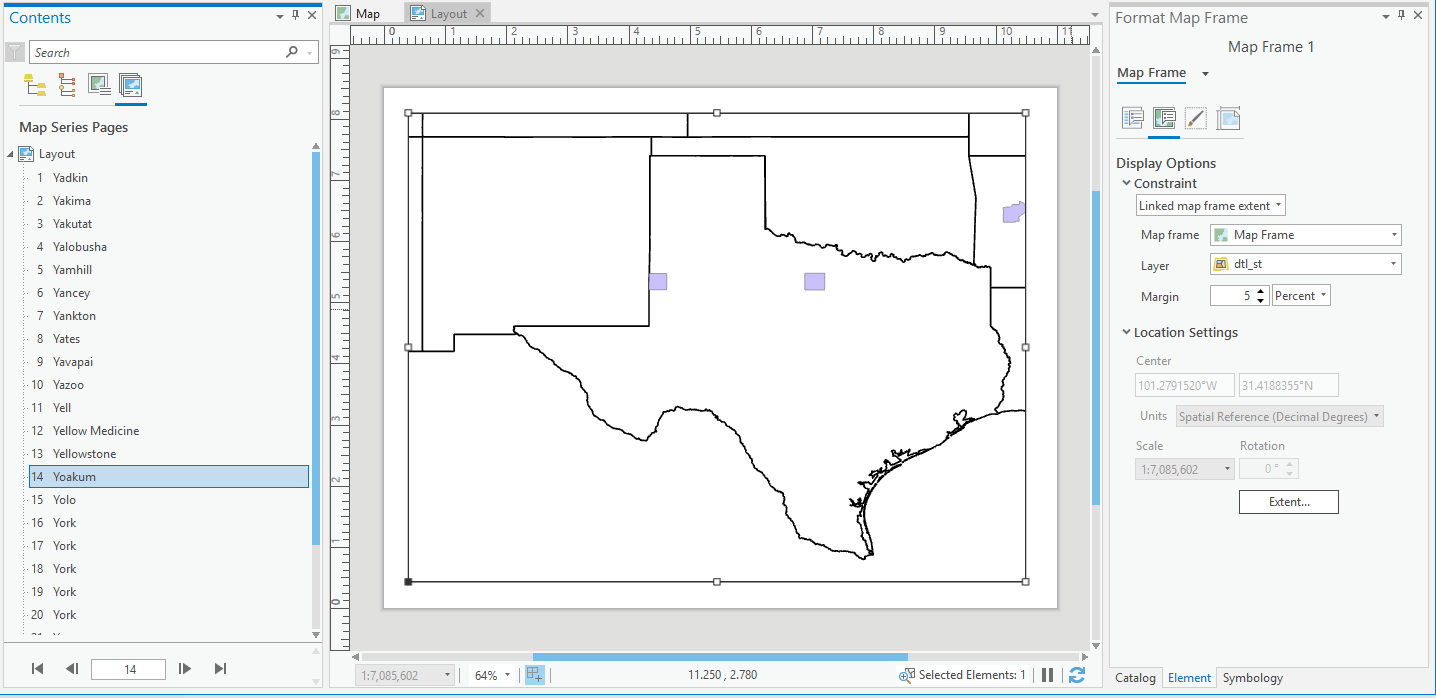Advance to the next map series page
1436x698 pixels.
point(185,669)
